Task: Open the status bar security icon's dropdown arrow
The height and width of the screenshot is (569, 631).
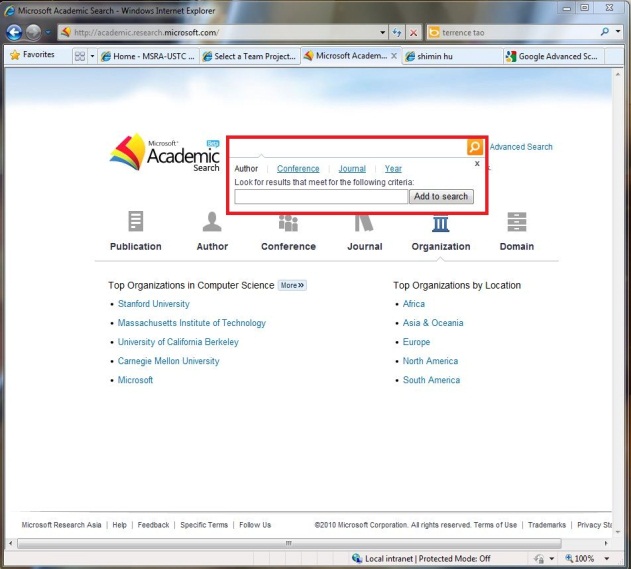Action: [x=552, y=559]
